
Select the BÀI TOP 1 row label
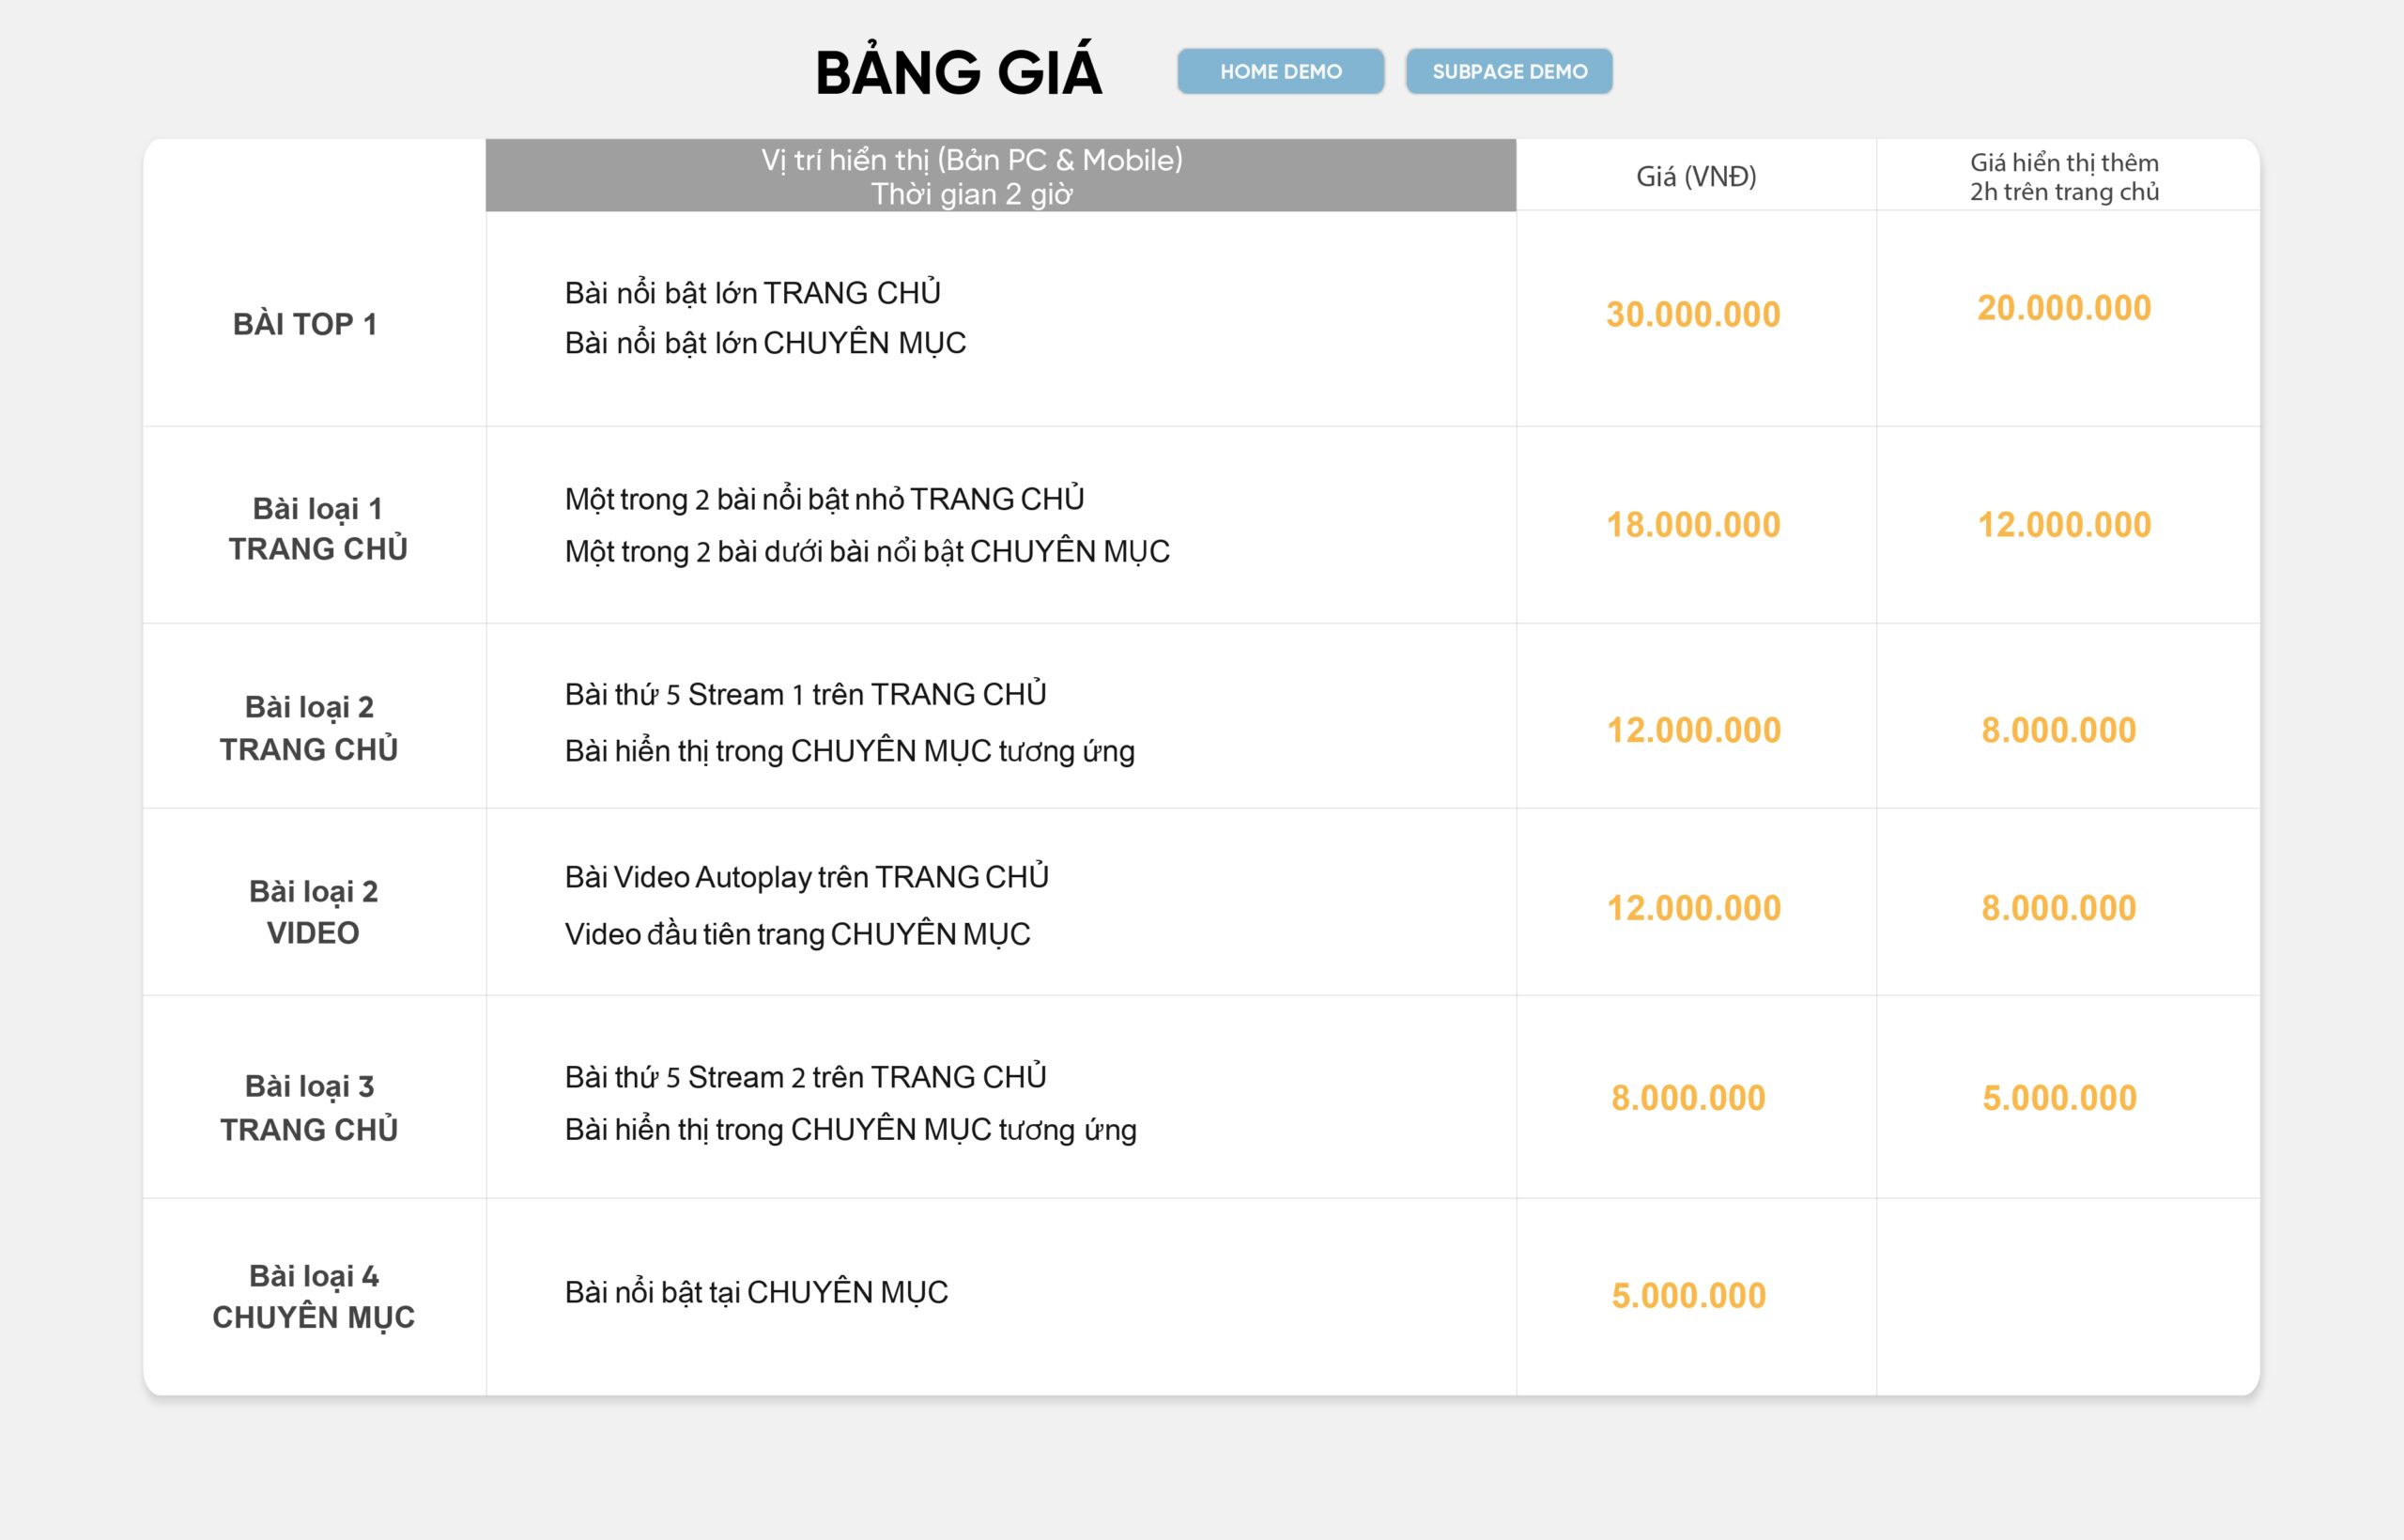[305, 324]
